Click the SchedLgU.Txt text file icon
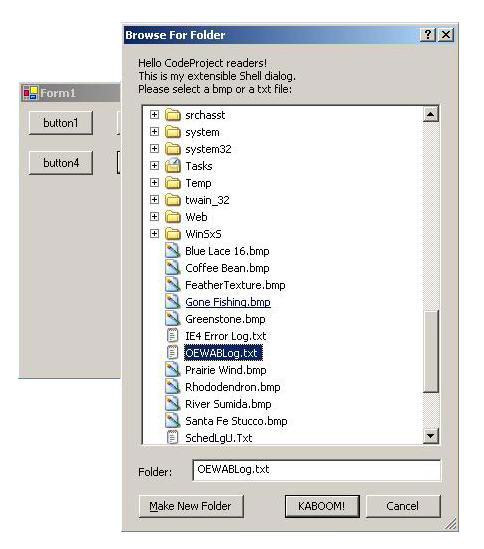Screen dimensions: 484x549 point(172,438)
